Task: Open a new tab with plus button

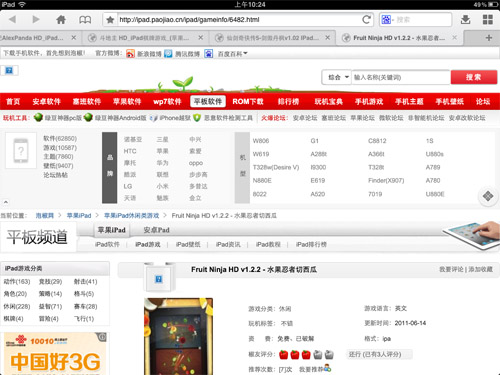Action: pyautogui.click(x=489, y=38)
